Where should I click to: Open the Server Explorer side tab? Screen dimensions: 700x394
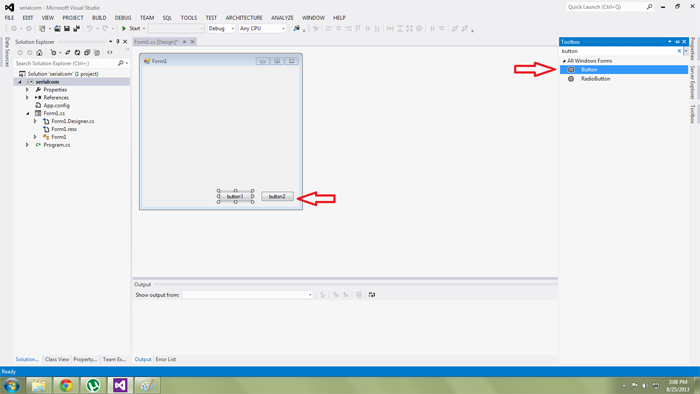coord(692,83)
